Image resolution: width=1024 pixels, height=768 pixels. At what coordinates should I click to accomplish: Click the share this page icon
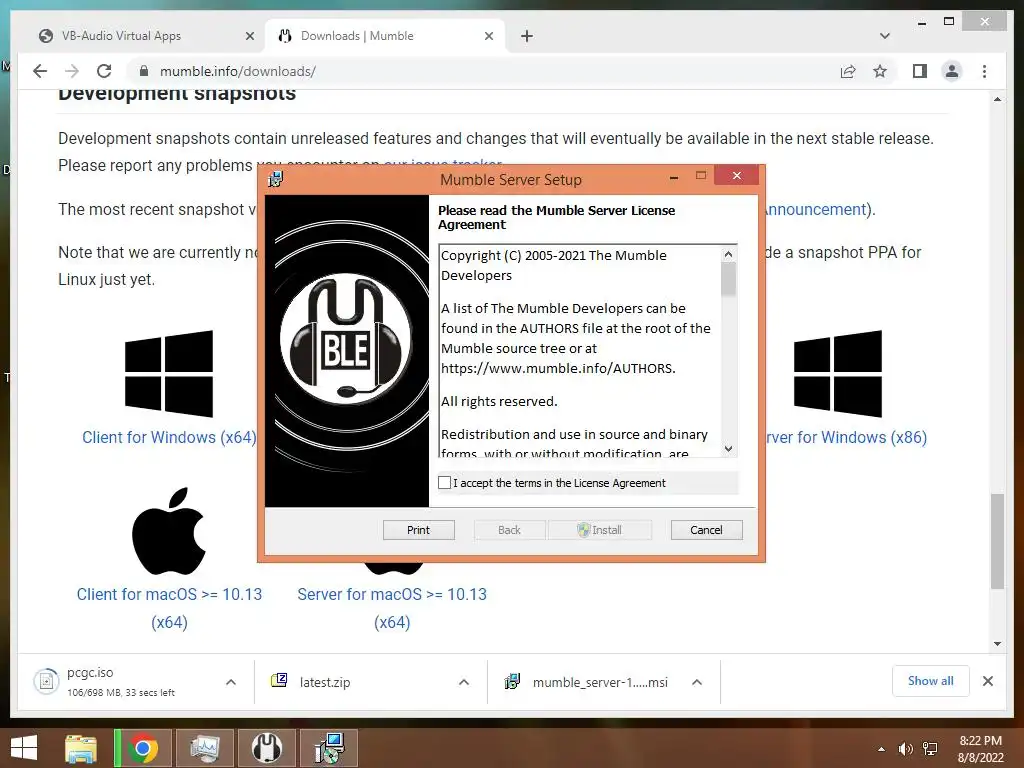pyautogui.click(x=848, y=71)
